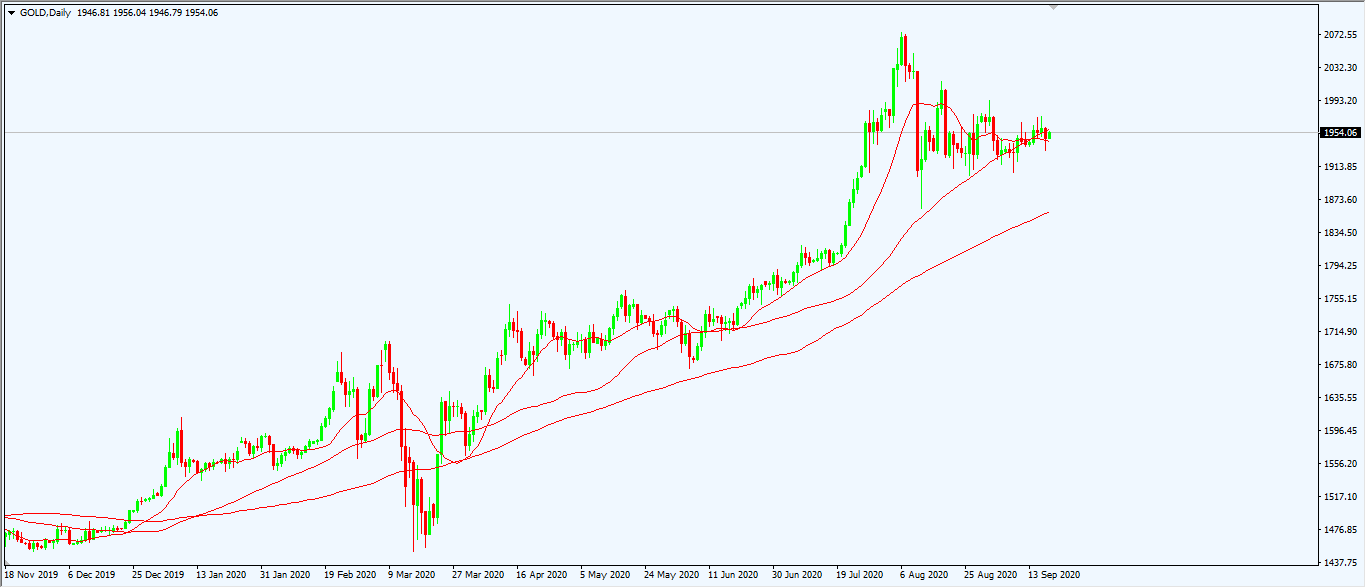Click the 1913.85 price axis label
Screen dimensions: 1366x588
1340,167
